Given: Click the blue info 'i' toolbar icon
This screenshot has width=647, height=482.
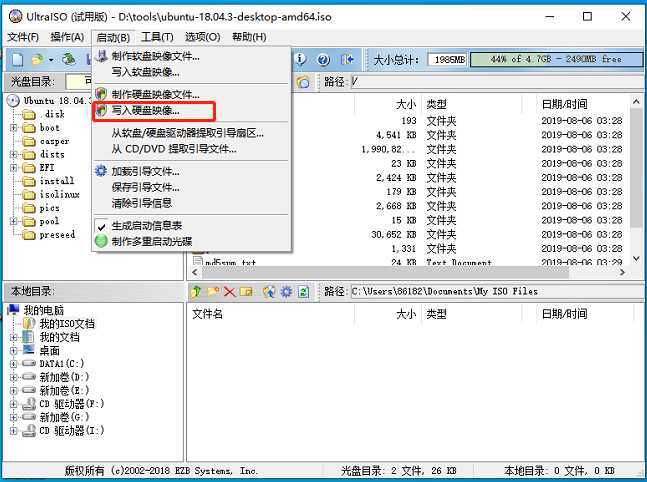Looking at the screenshot, I should pos(300,60).
